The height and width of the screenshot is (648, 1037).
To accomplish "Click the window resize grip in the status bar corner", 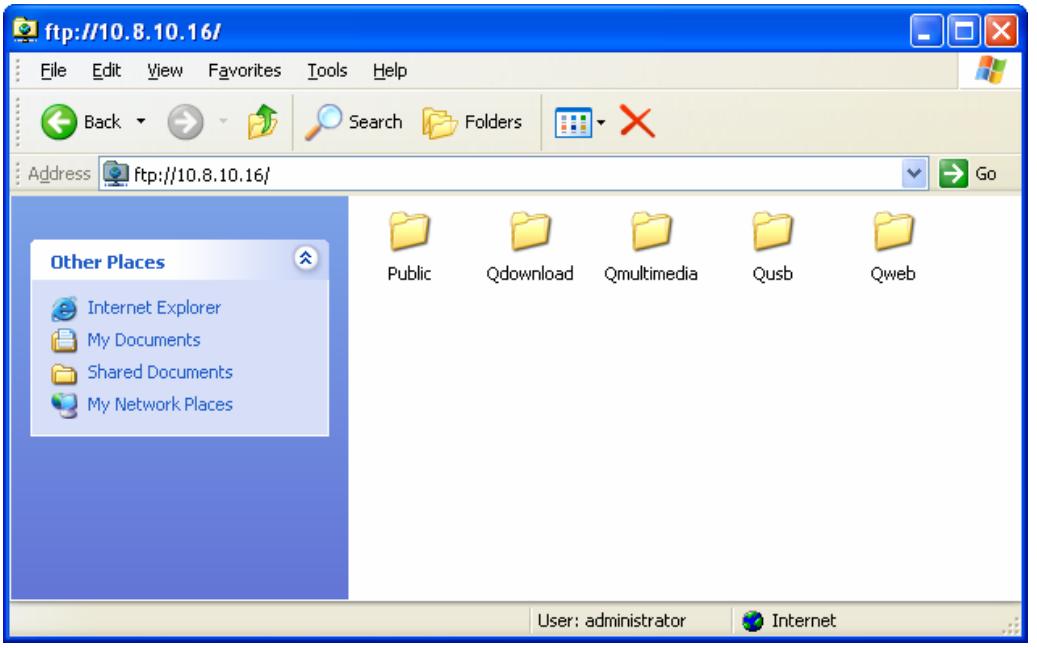I will [x=1012, y=625].
